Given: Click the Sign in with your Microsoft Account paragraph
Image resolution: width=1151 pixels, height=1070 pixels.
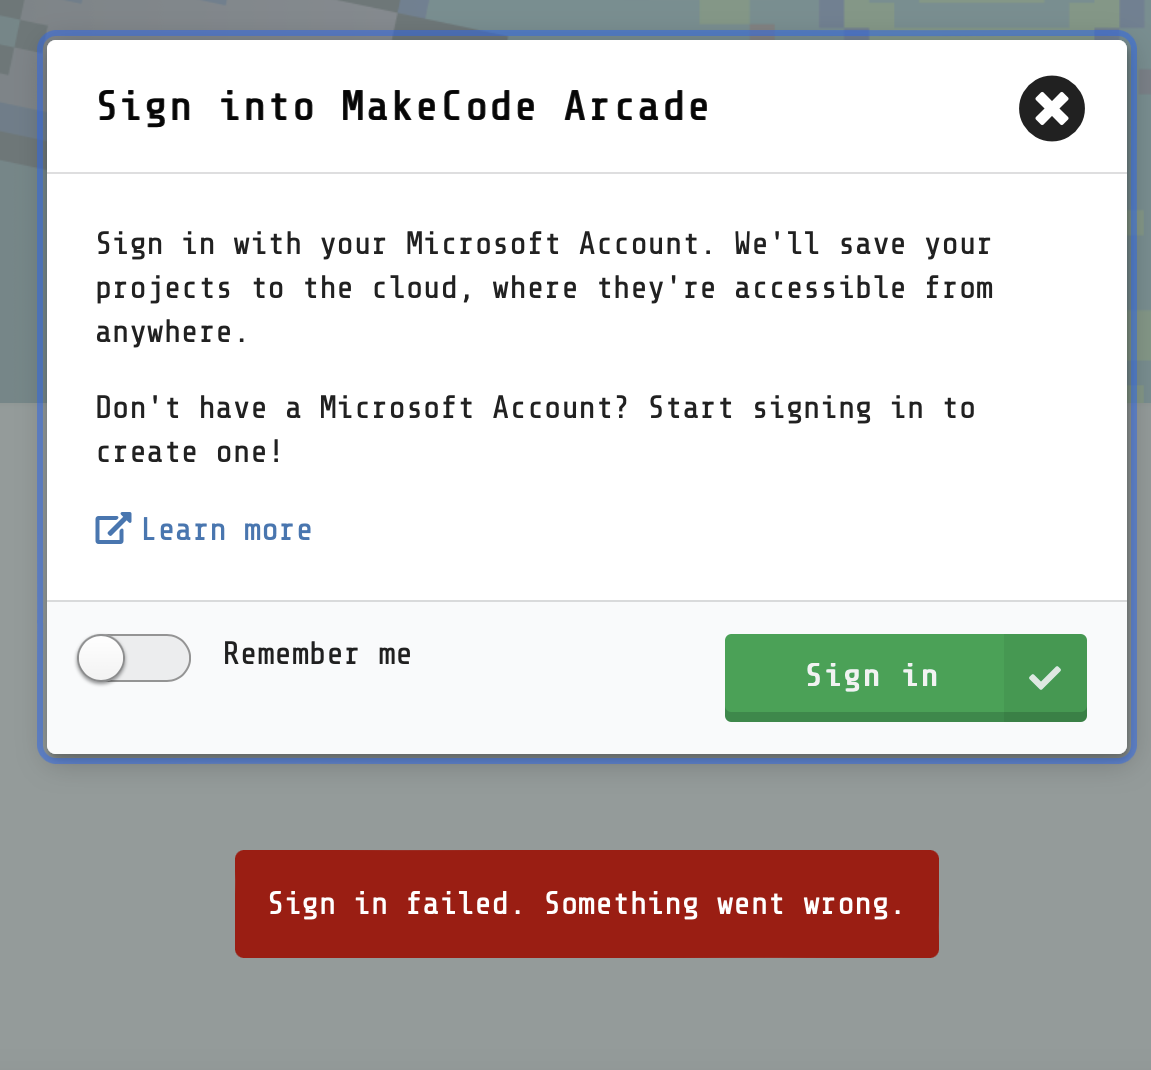Looking at the screenshot, I should pyautogui.click(x=544, y=288).
